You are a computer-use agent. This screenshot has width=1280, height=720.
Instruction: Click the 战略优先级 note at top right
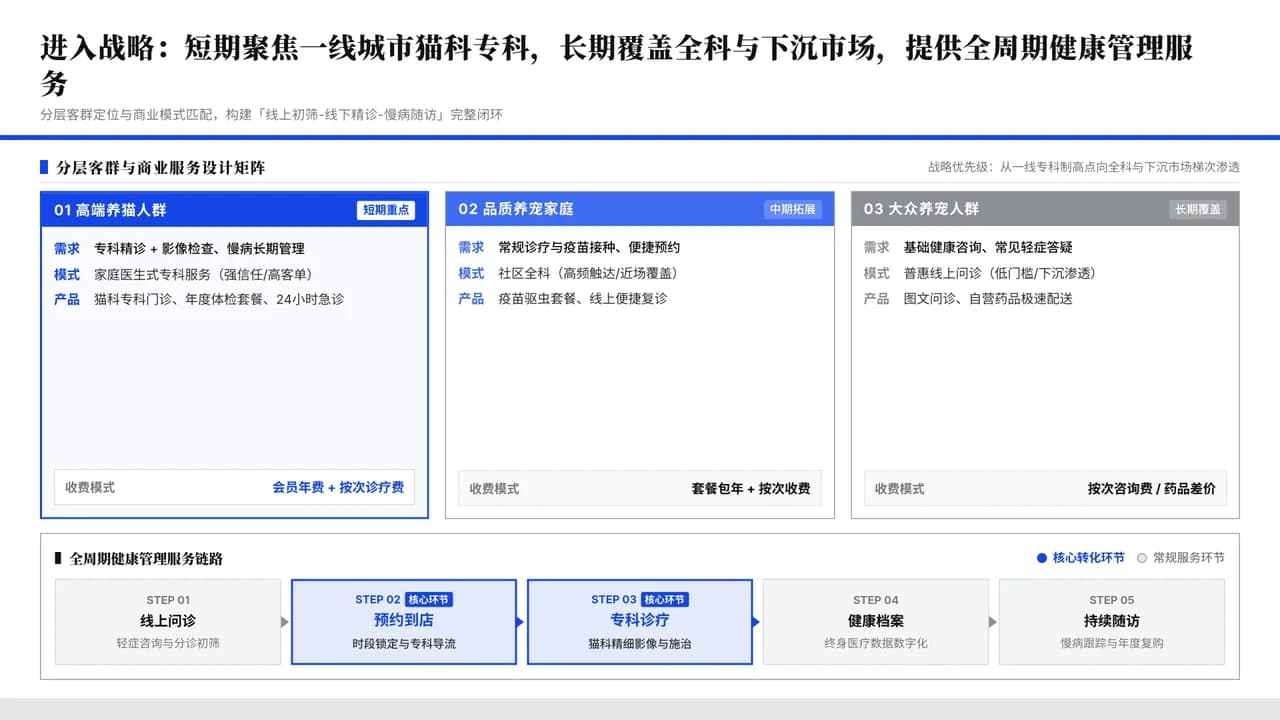tap(1084, 167)
